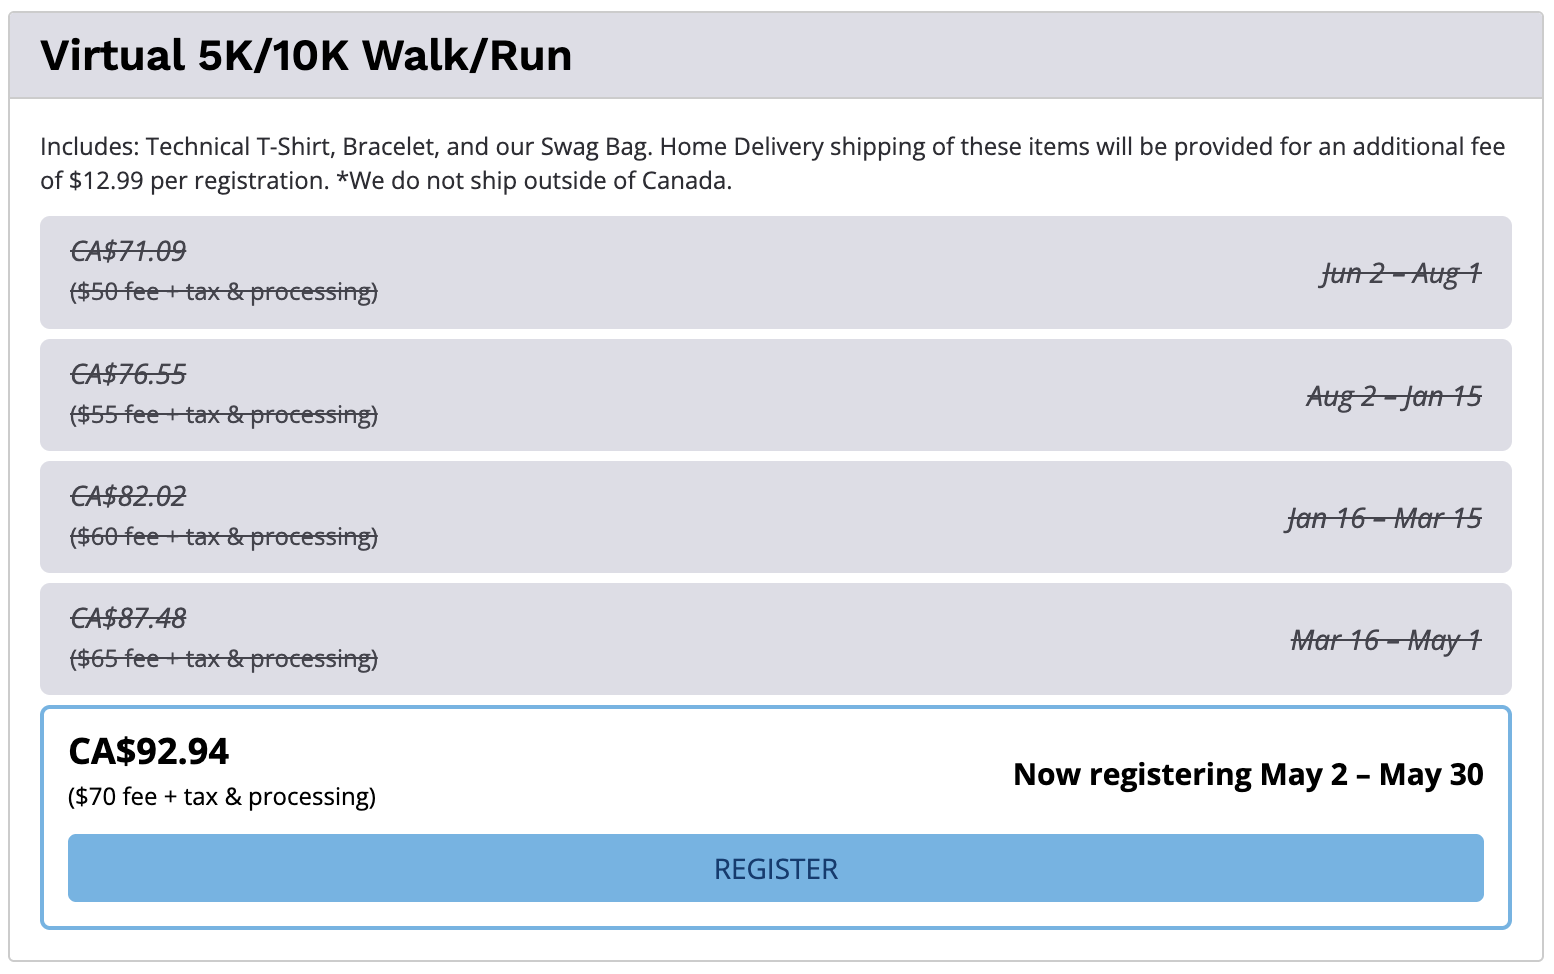Click the Mar 16 – May 1 date range
Screen dimensions: 1554x974
coord(1386,640)
